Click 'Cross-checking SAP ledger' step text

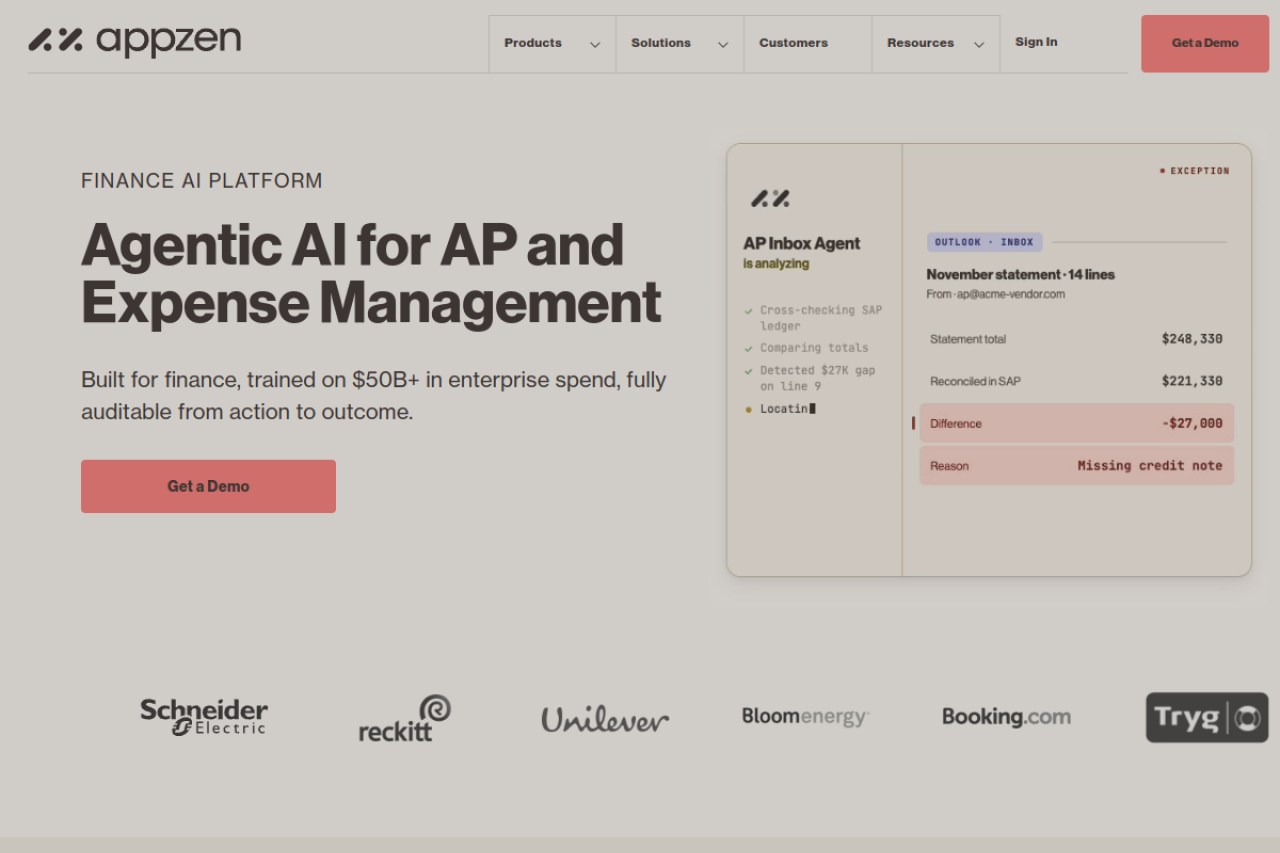[x=821, y=318]
